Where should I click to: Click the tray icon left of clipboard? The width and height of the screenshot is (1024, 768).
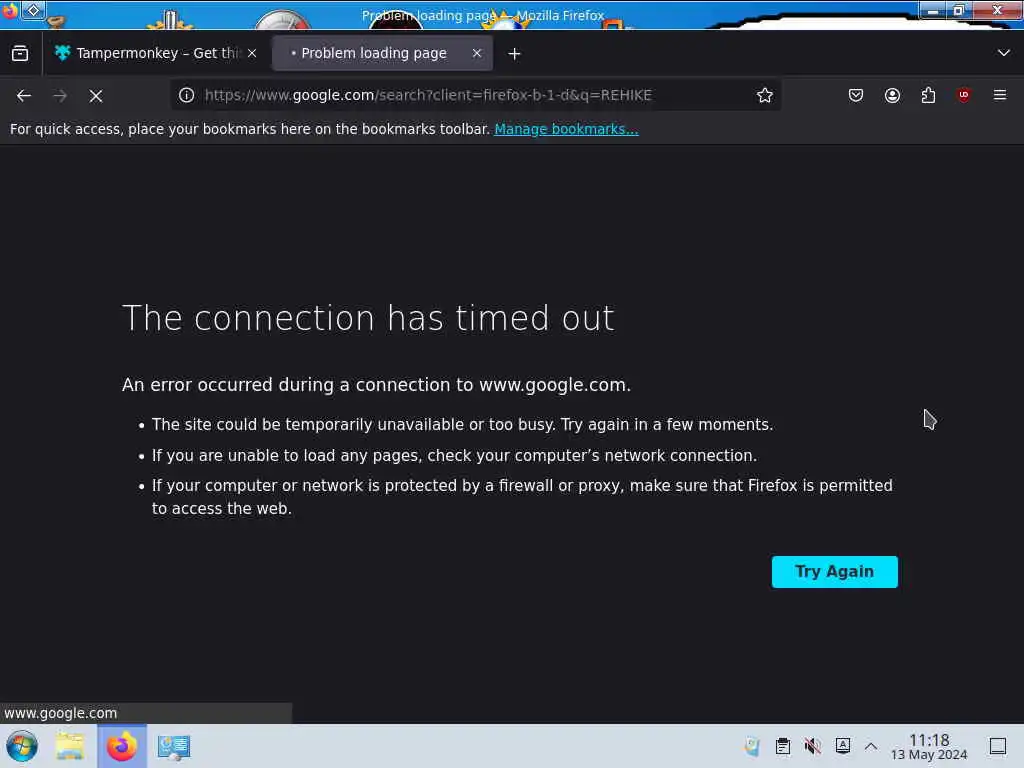752,746
